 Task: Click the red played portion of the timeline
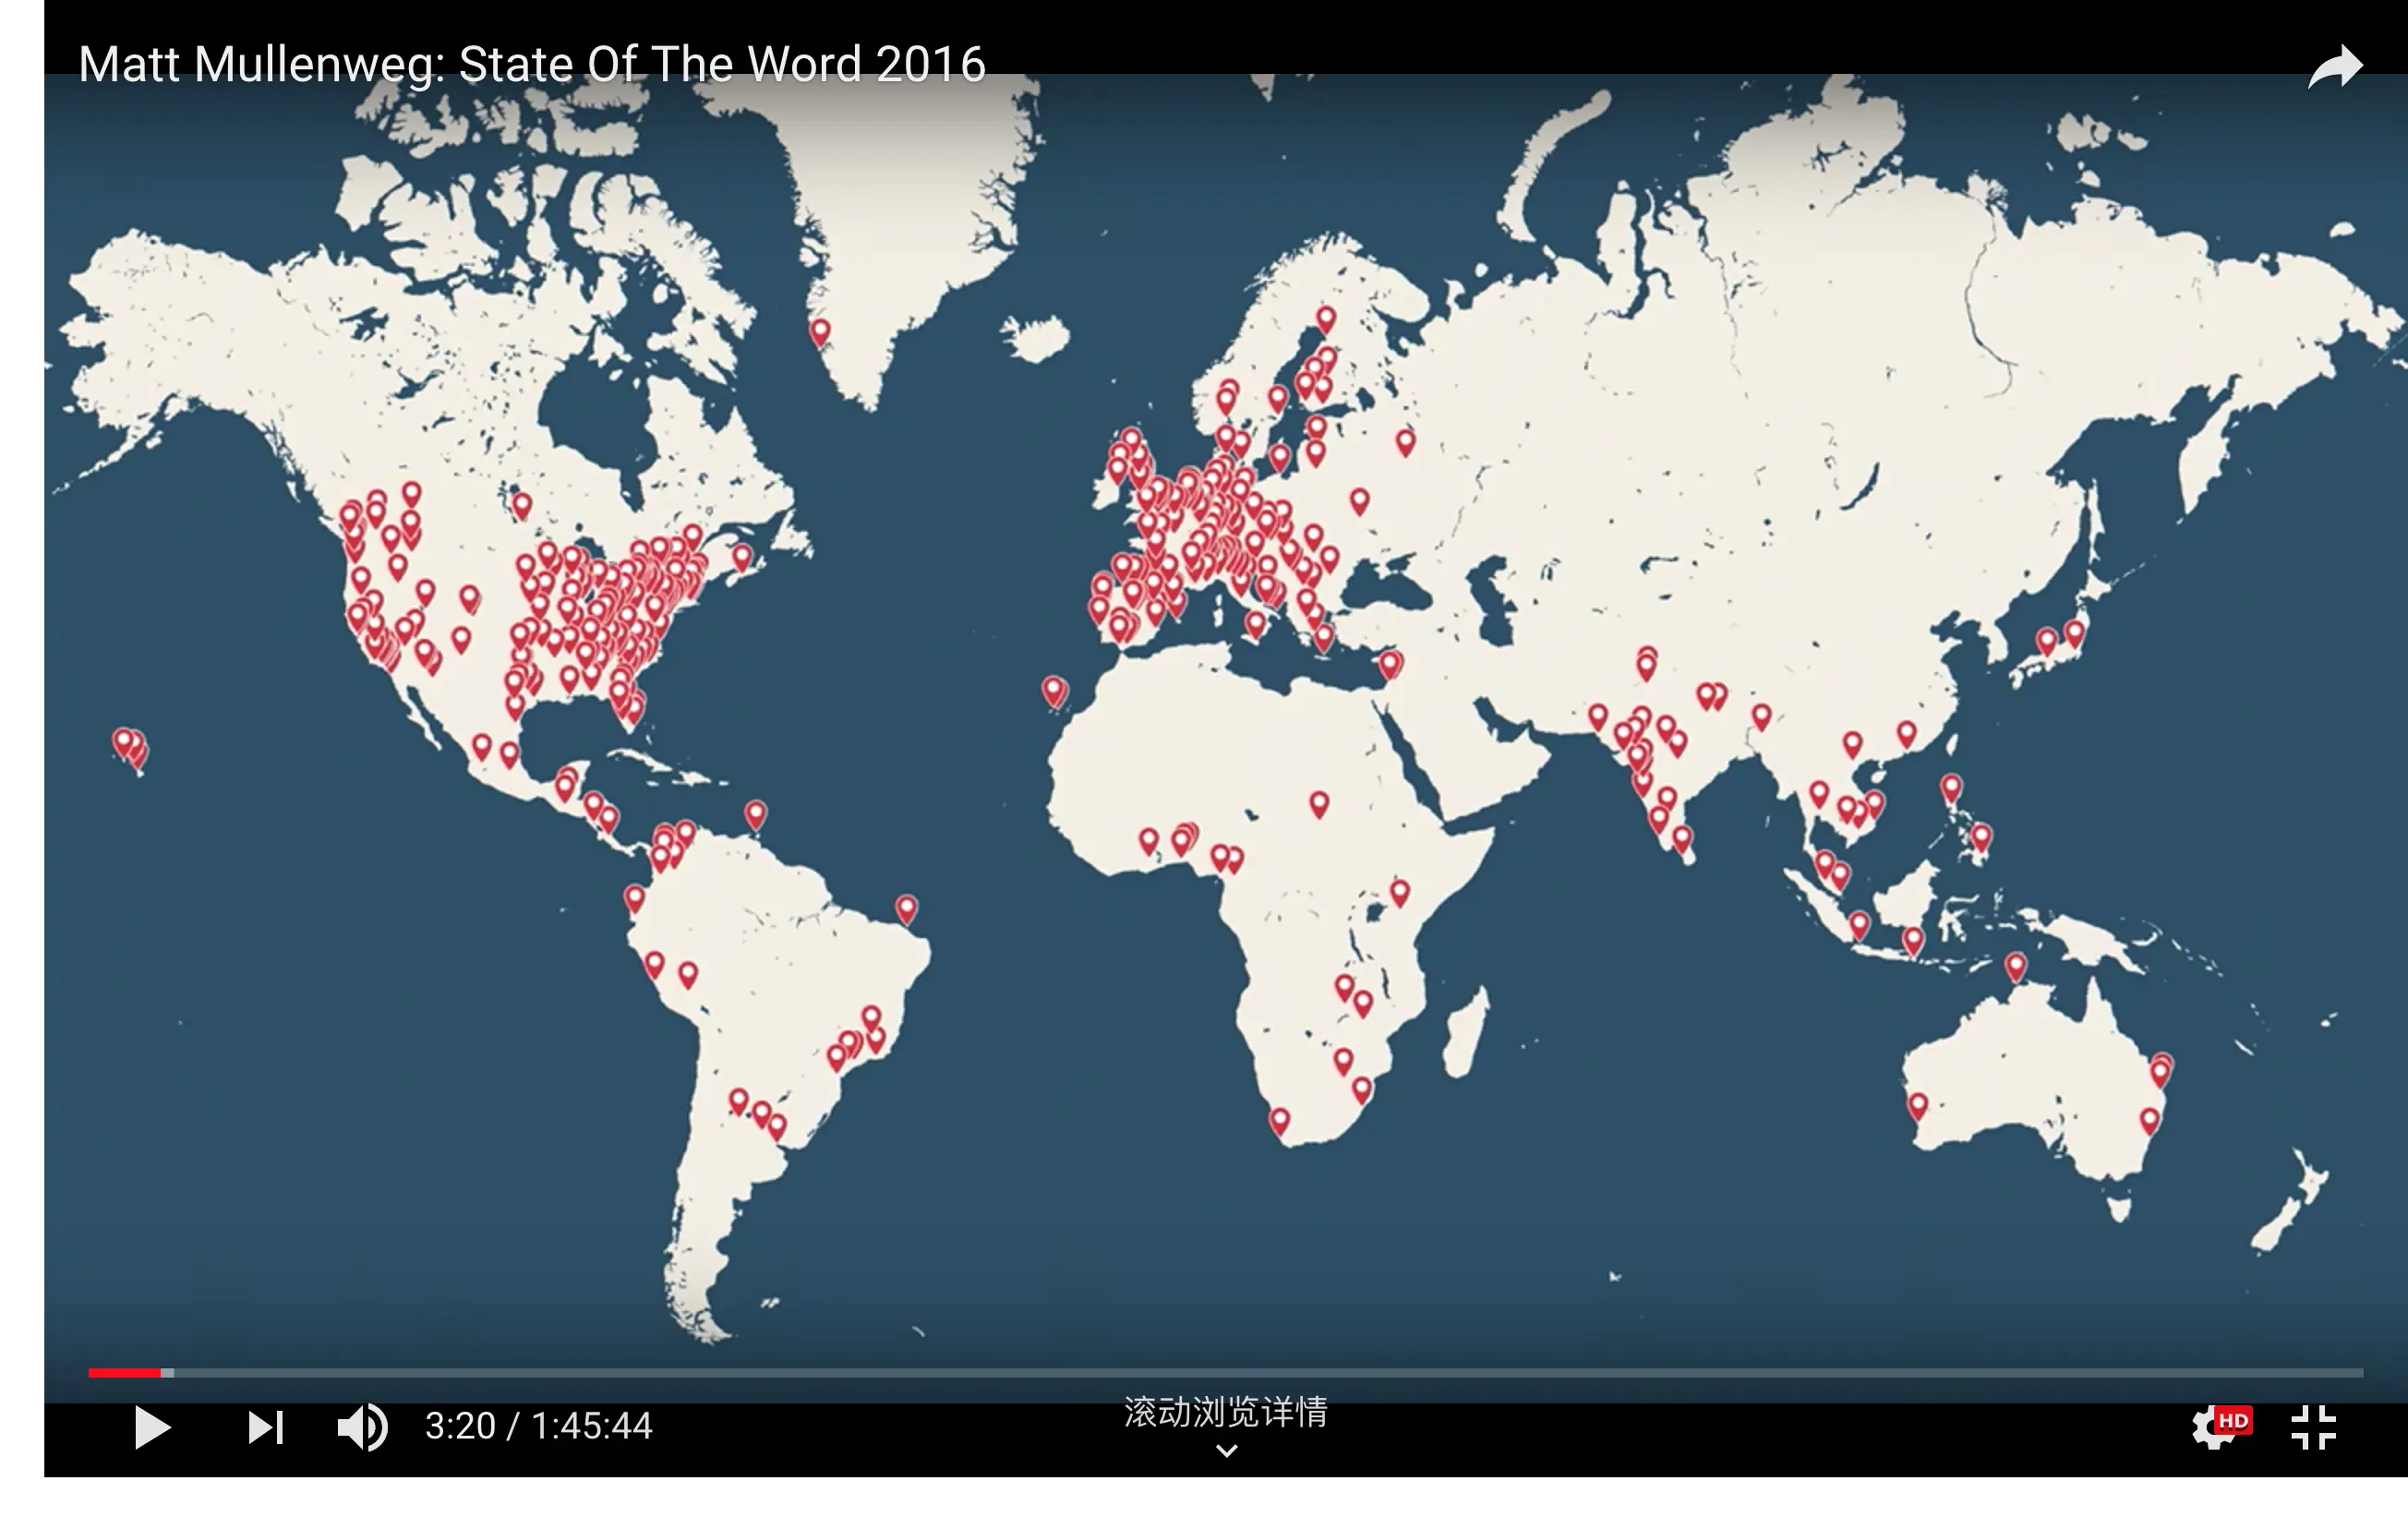(124, 1373)
